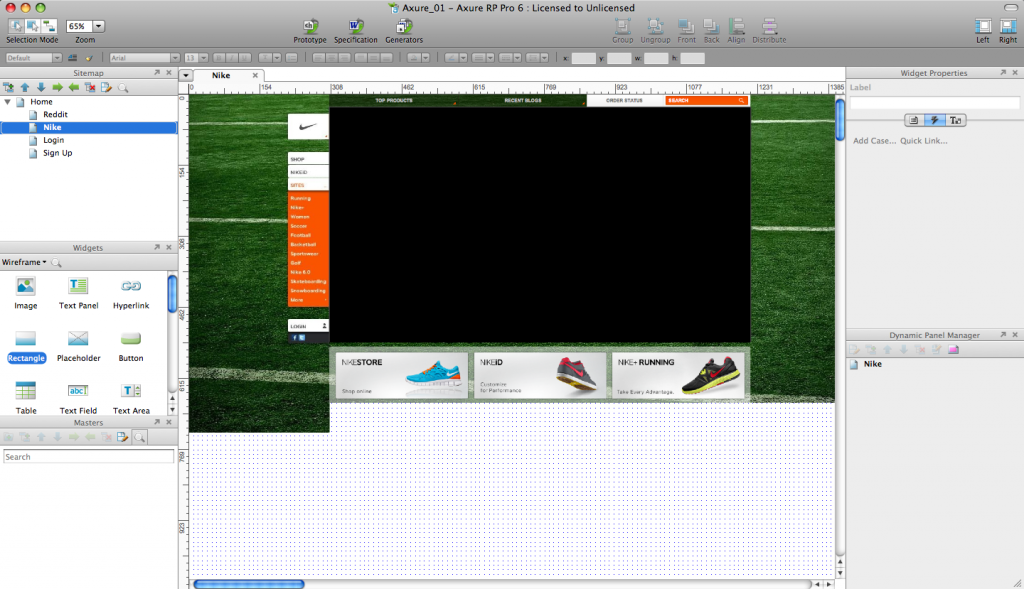Click the Sitemap search magnifier
This screenshot has height=589, width=1024.
pos(123,88)
